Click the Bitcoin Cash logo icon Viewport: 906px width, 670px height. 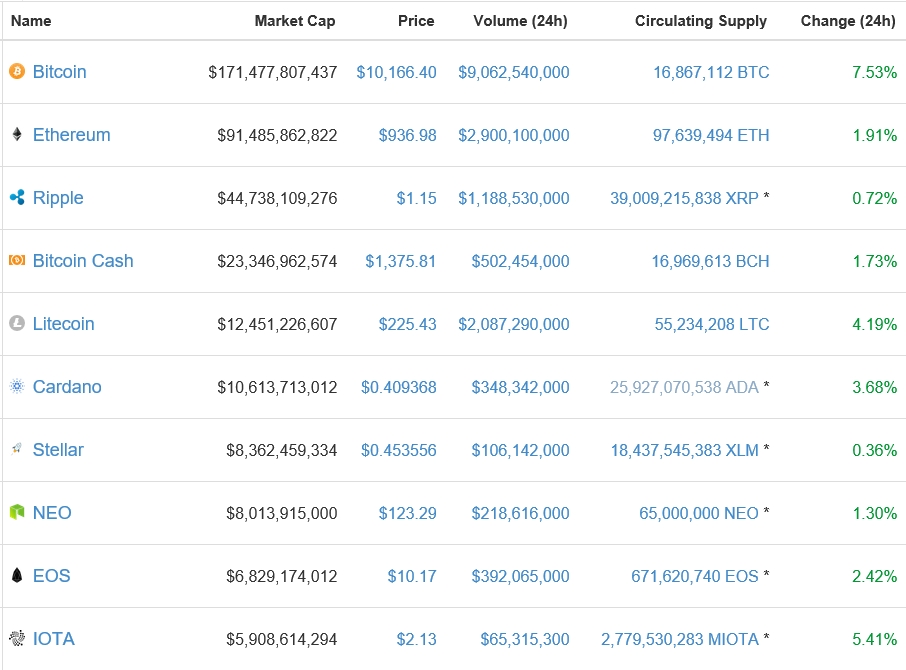click(x=16, y=261)
